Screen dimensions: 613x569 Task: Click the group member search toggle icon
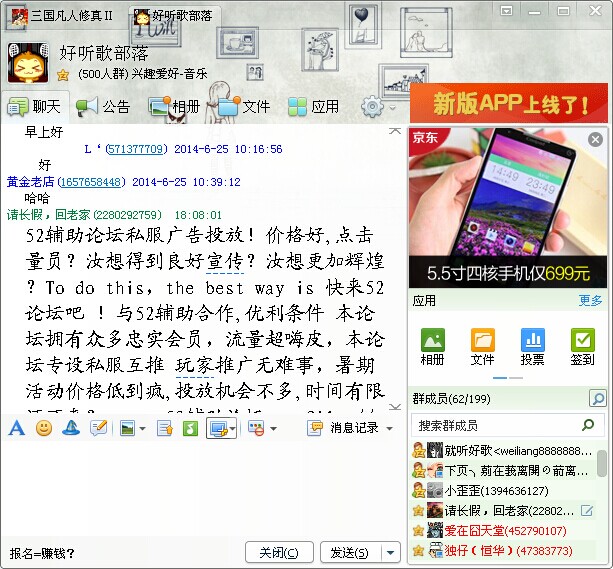(598, 399)
